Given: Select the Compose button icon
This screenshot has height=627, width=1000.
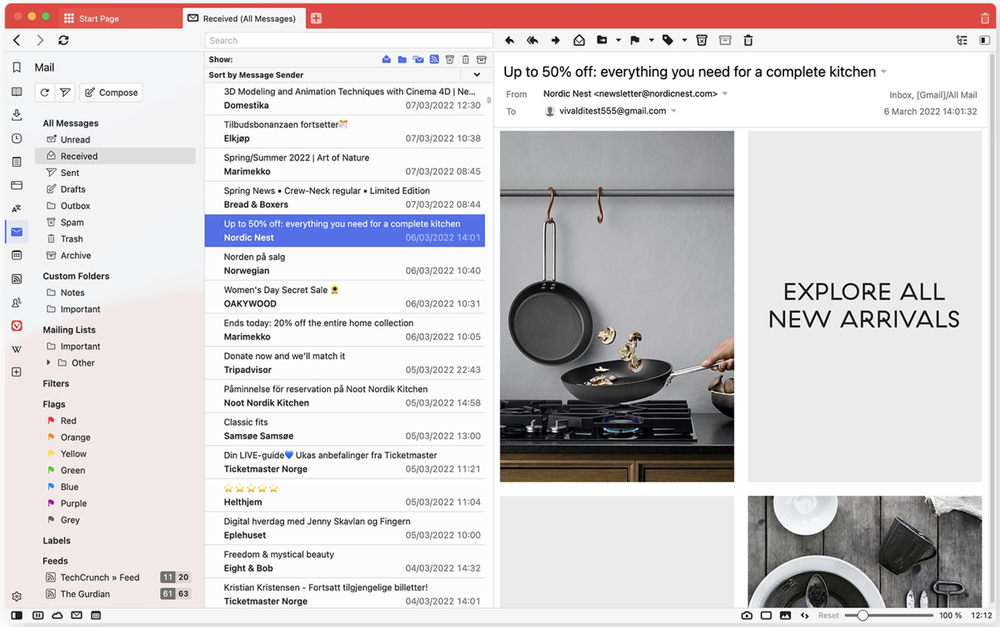Looking at the screenshot, I should [x=88, y=92].
